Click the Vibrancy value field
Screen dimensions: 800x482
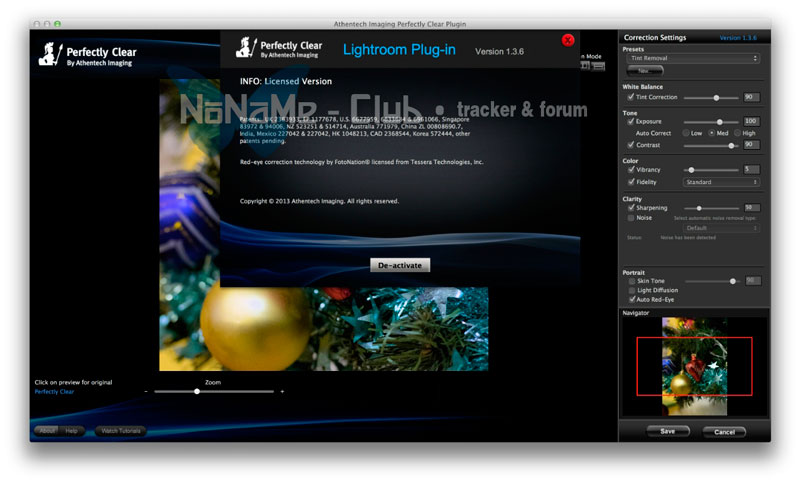(752, 169)
